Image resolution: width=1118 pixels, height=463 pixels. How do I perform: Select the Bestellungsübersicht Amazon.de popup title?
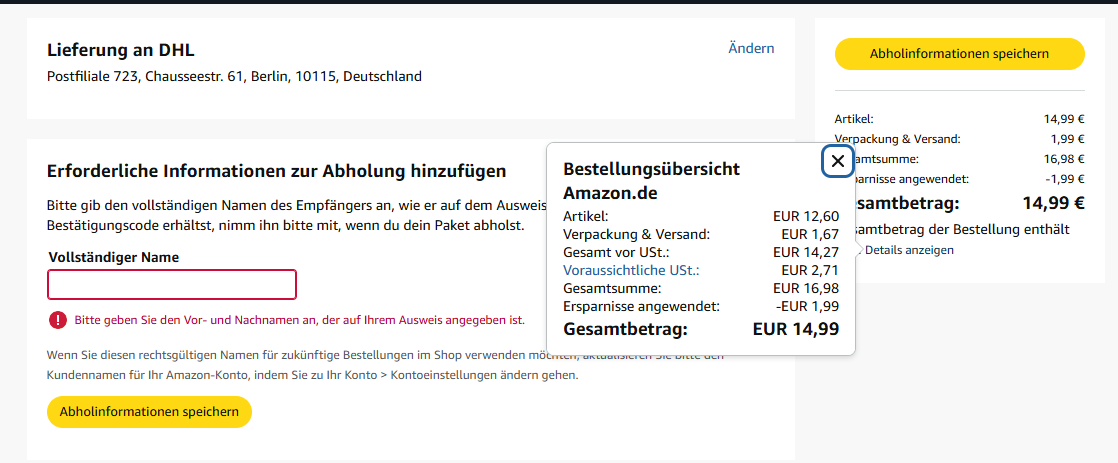coord(652,181)
